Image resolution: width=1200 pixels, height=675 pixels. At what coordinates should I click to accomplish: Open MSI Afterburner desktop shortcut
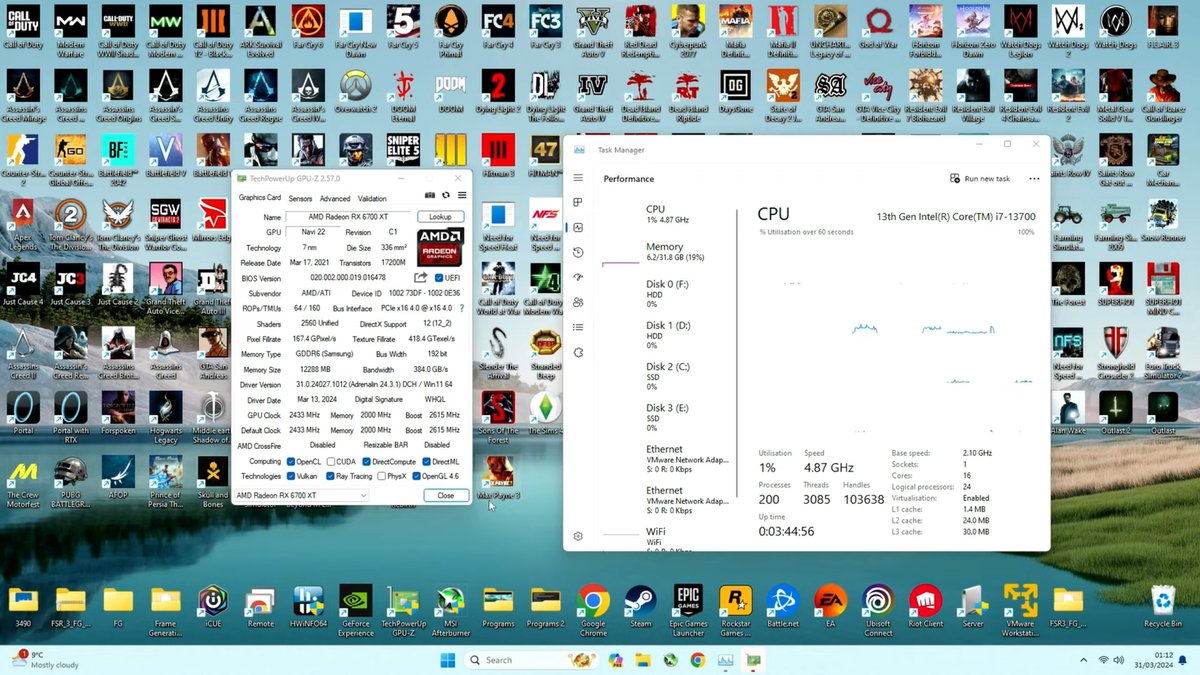tap(451, 610)
